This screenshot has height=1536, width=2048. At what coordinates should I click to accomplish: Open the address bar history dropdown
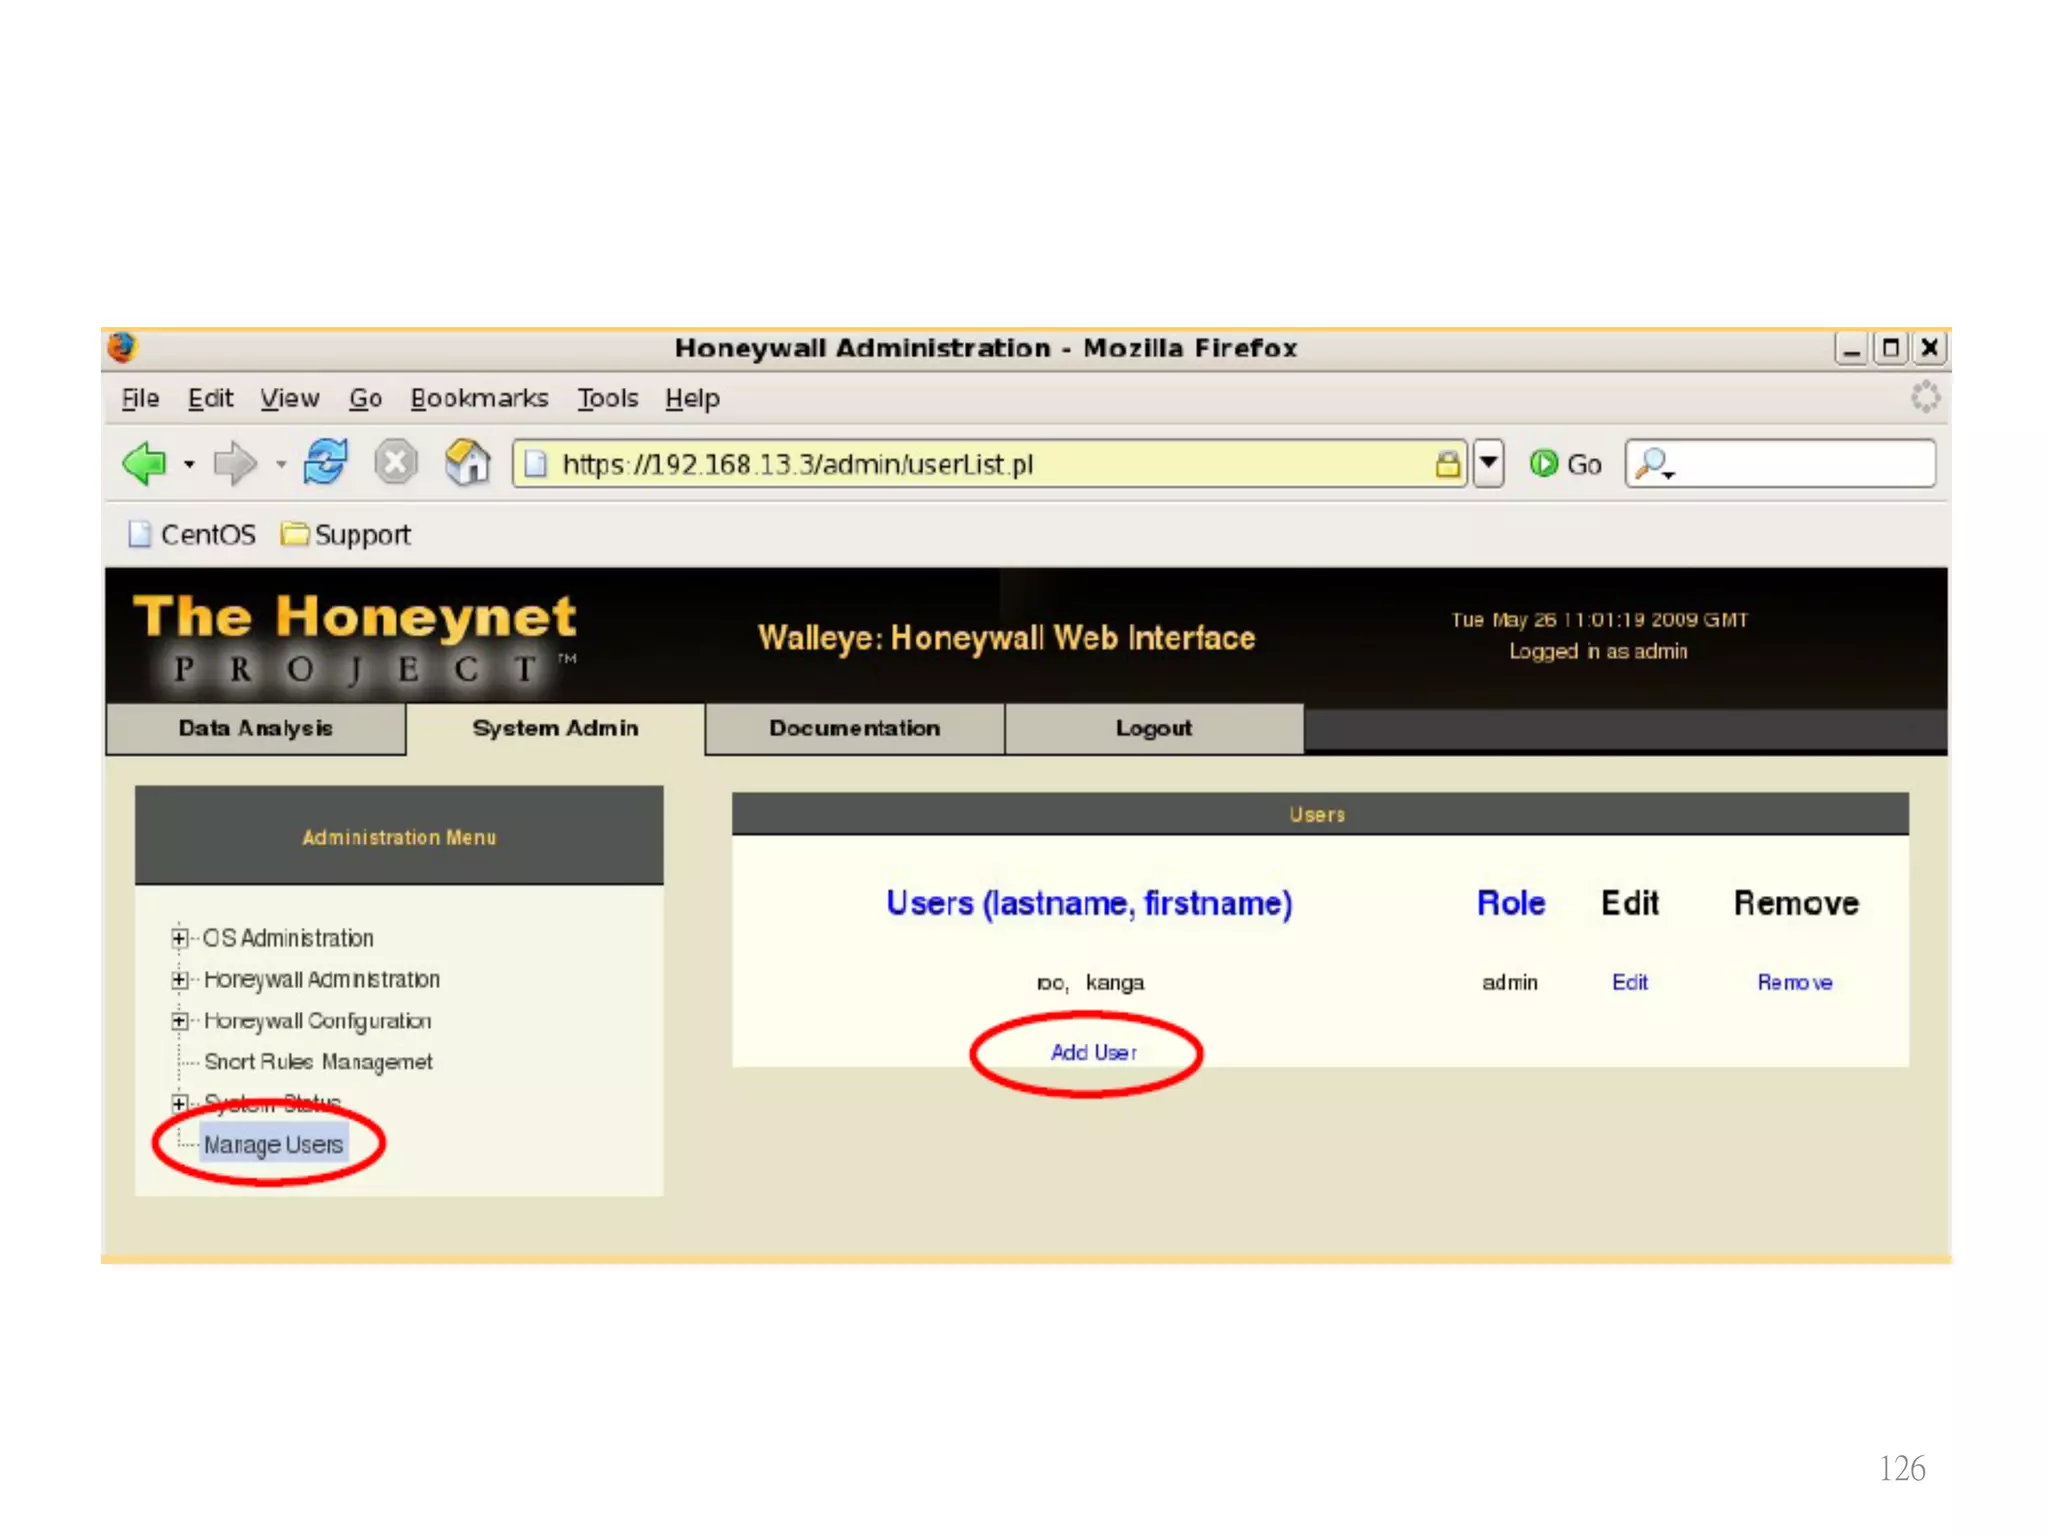[1489, 463]
